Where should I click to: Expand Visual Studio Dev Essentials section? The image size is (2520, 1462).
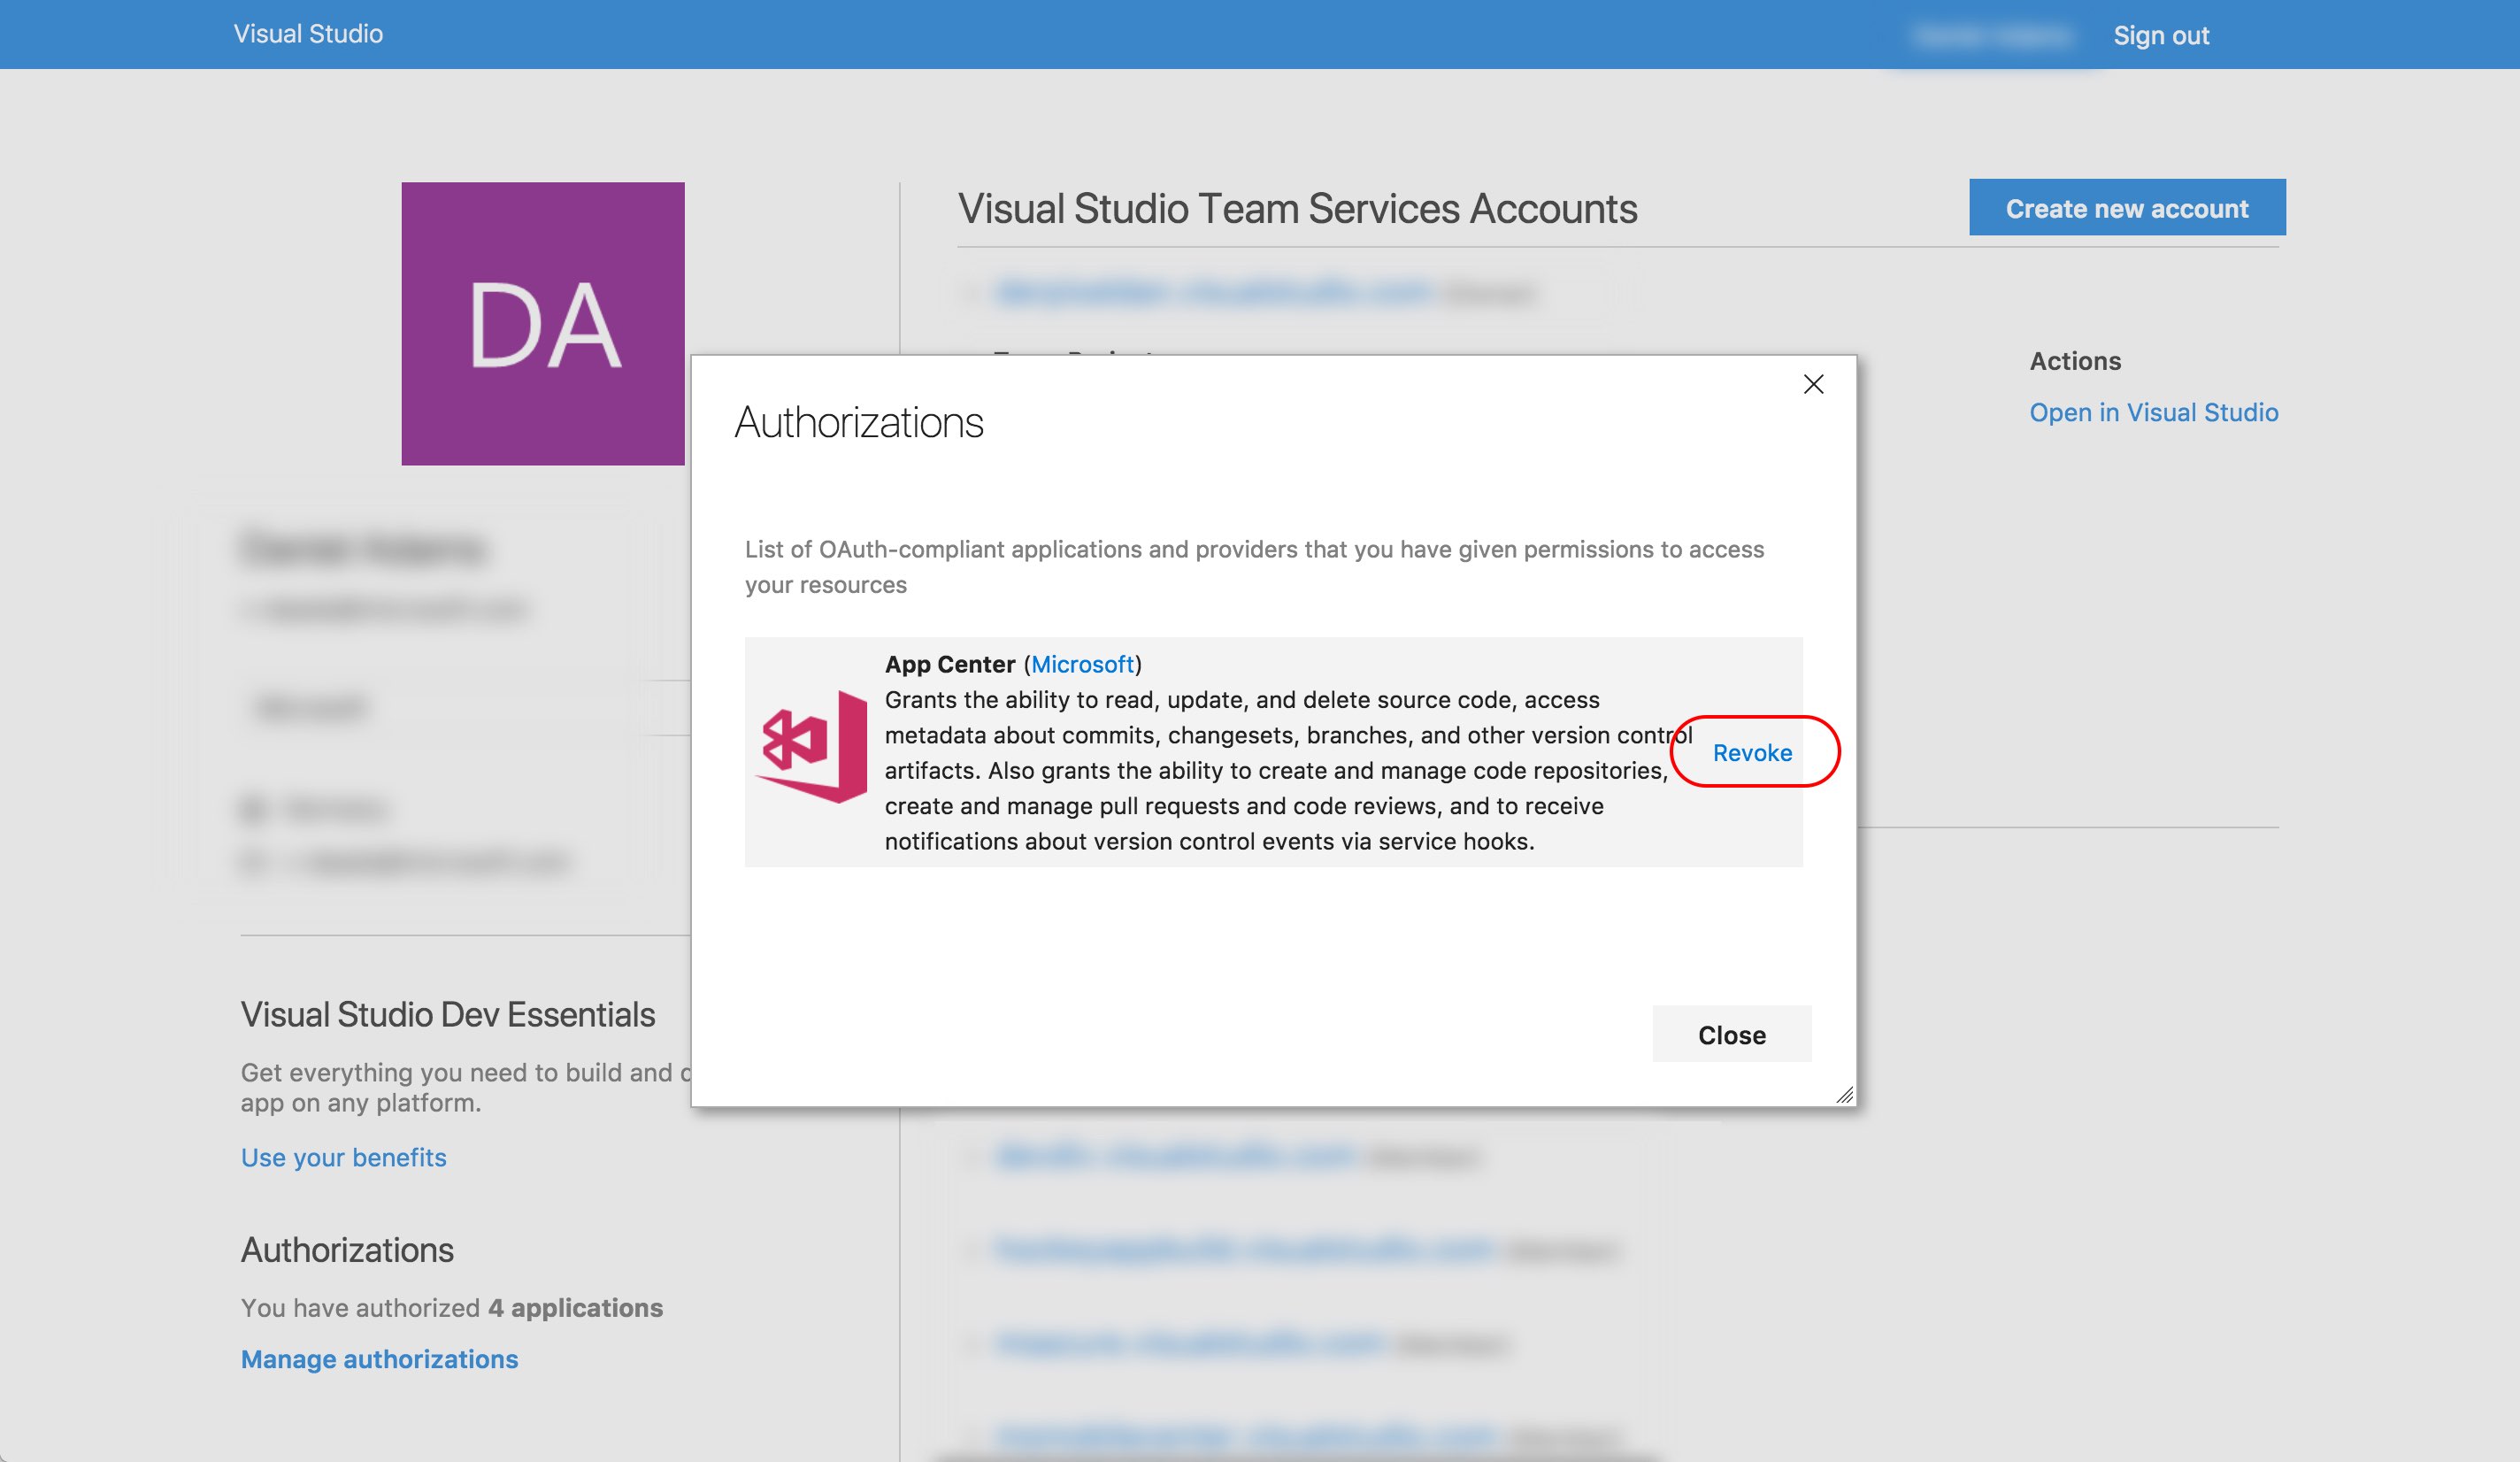pyautogui.click(x=447, y=1013)
